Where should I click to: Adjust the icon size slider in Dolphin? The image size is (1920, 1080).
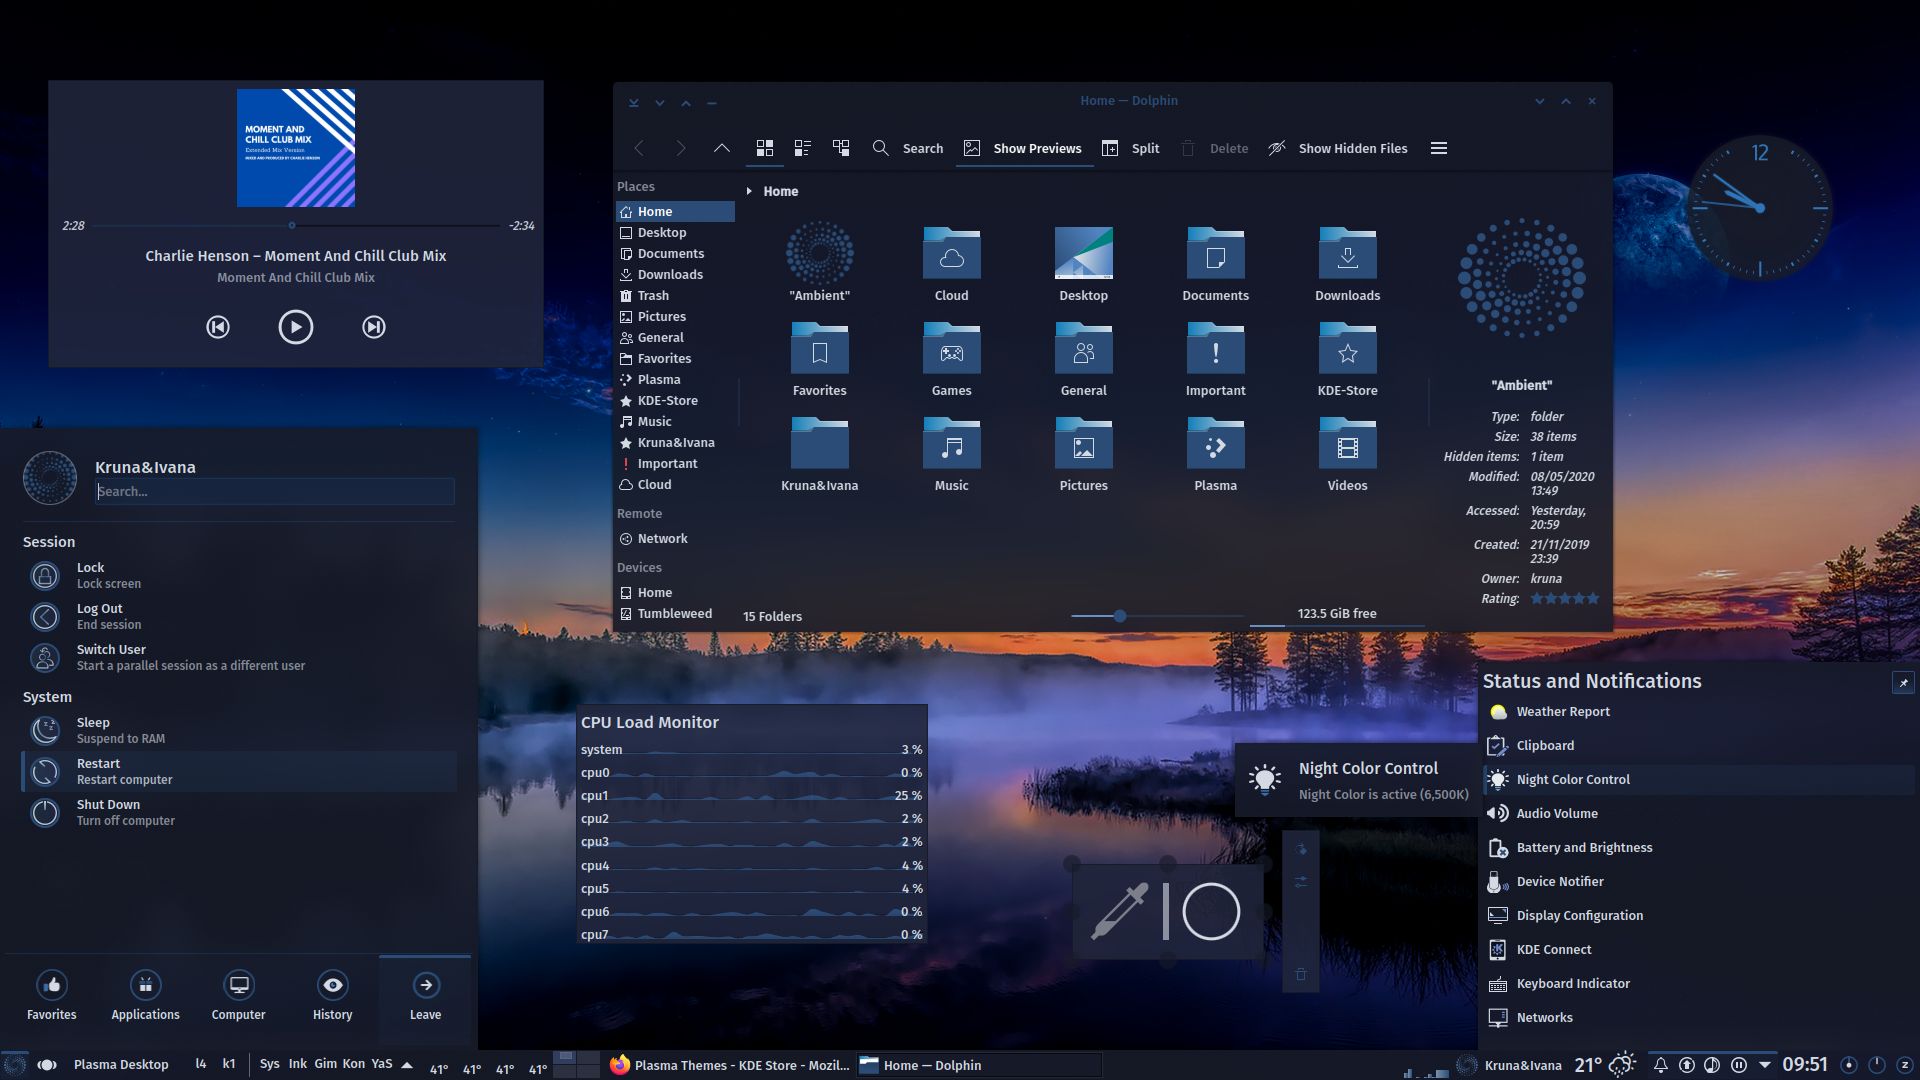pyautogui.click(x=1120, y=616)
